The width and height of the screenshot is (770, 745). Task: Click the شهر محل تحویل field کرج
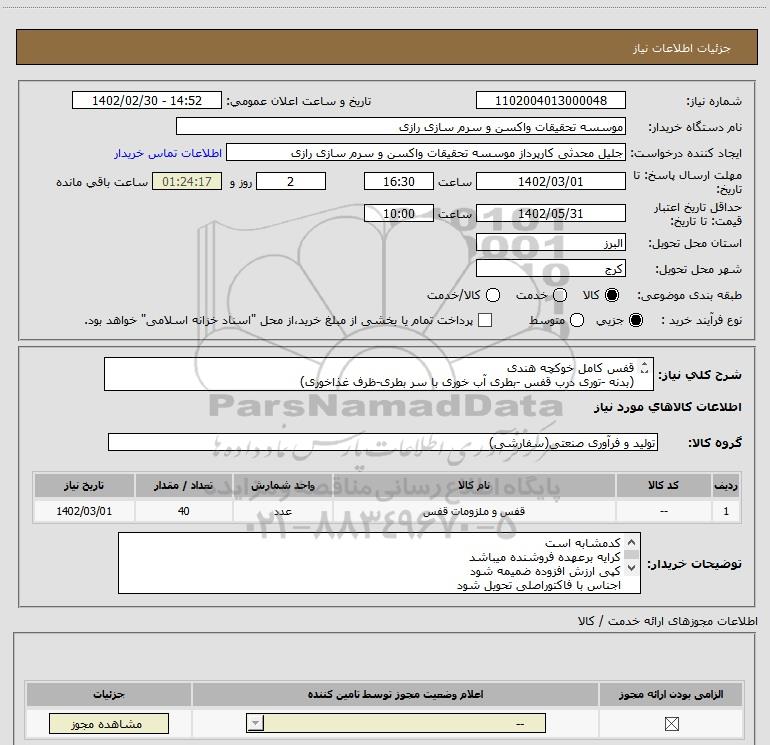pos(550,269)
